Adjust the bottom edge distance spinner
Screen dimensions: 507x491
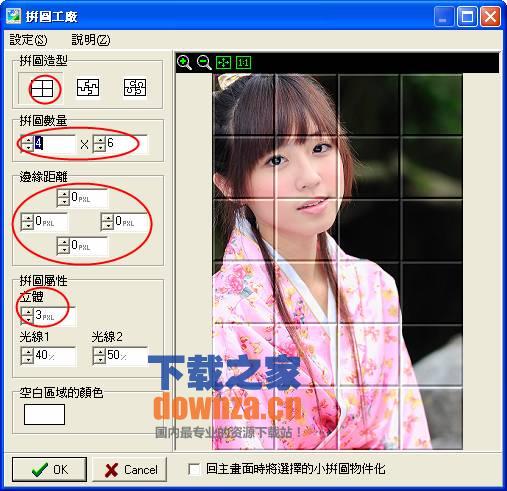click(63, 246)
